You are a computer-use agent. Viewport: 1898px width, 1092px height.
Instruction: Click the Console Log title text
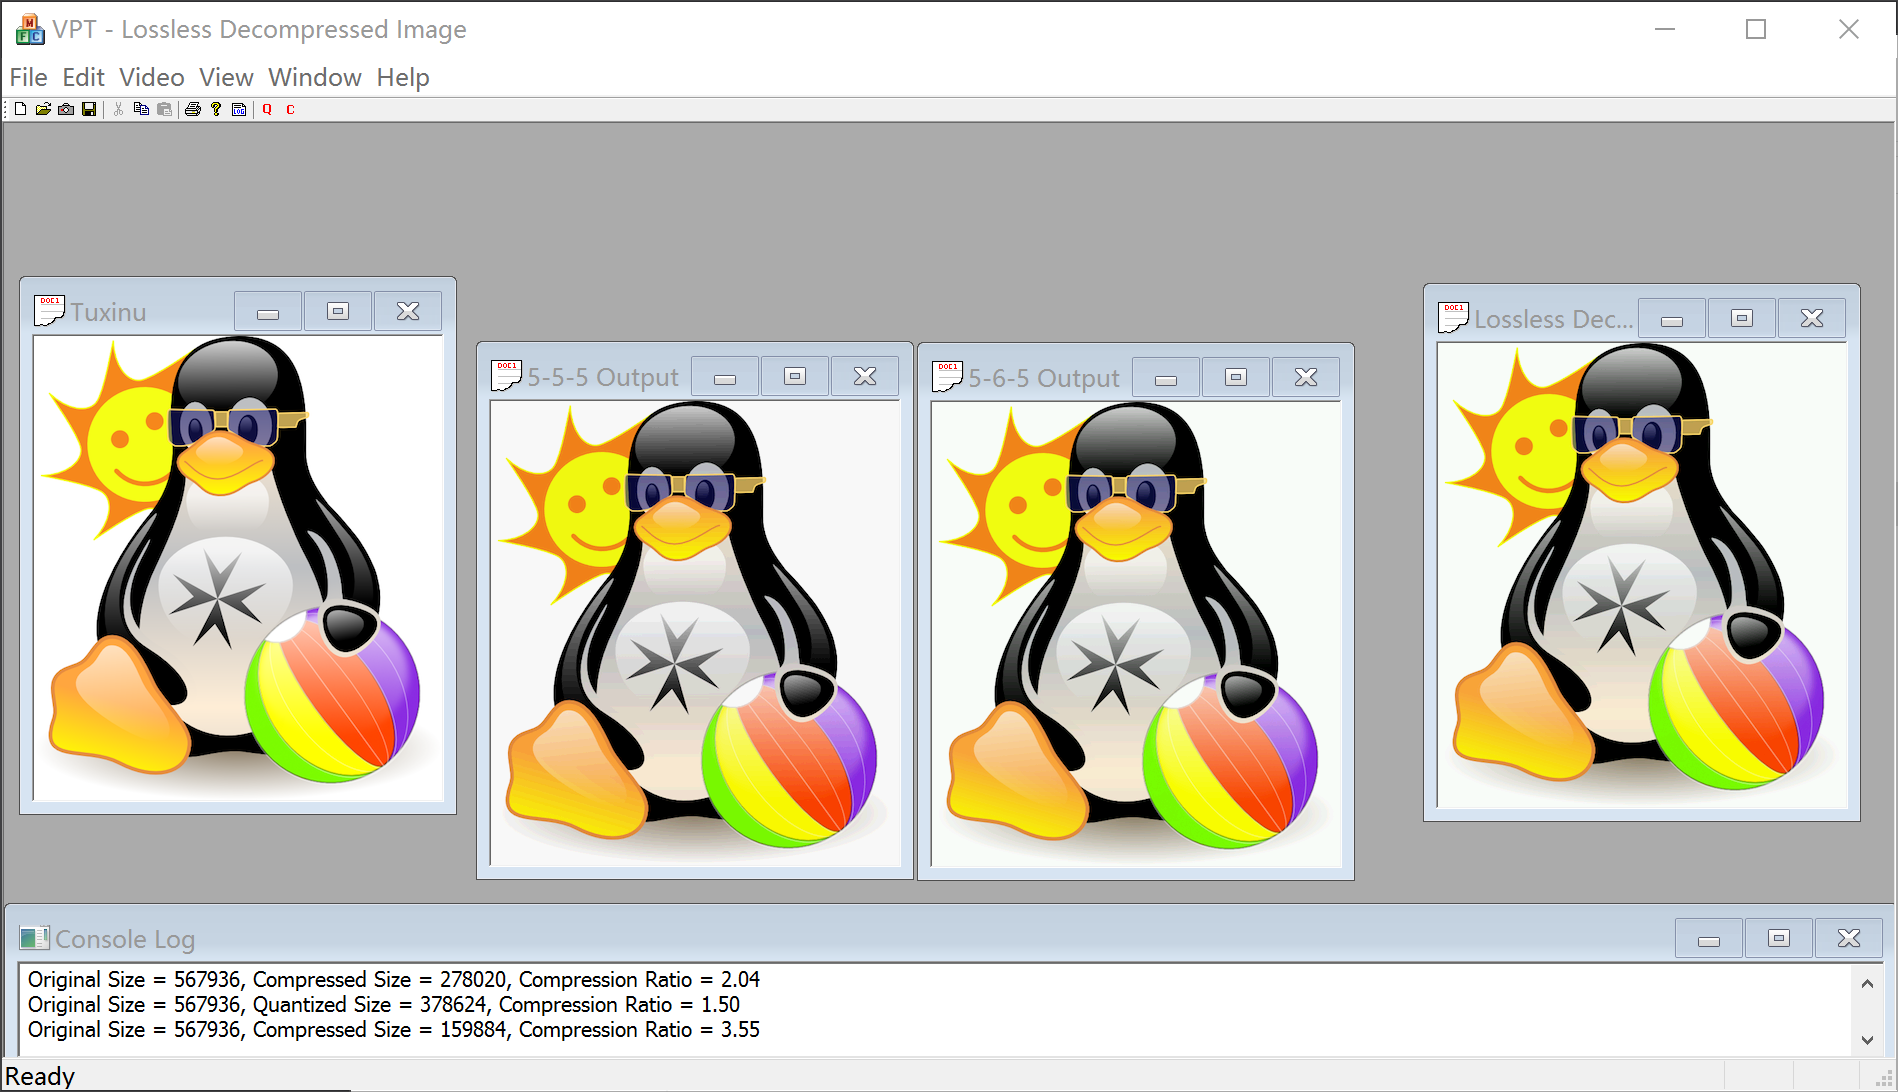[125, 939]
